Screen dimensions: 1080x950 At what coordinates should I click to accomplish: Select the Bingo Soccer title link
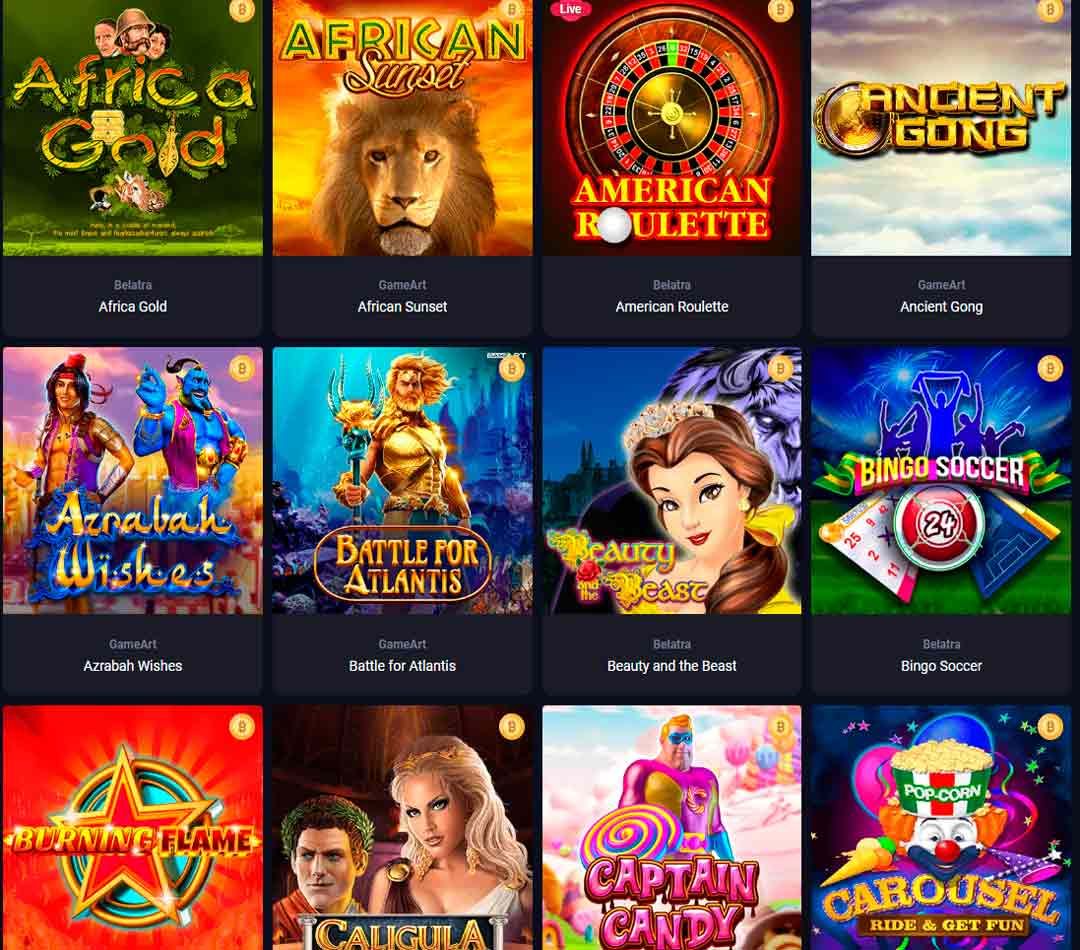click(x=941, y=666)
